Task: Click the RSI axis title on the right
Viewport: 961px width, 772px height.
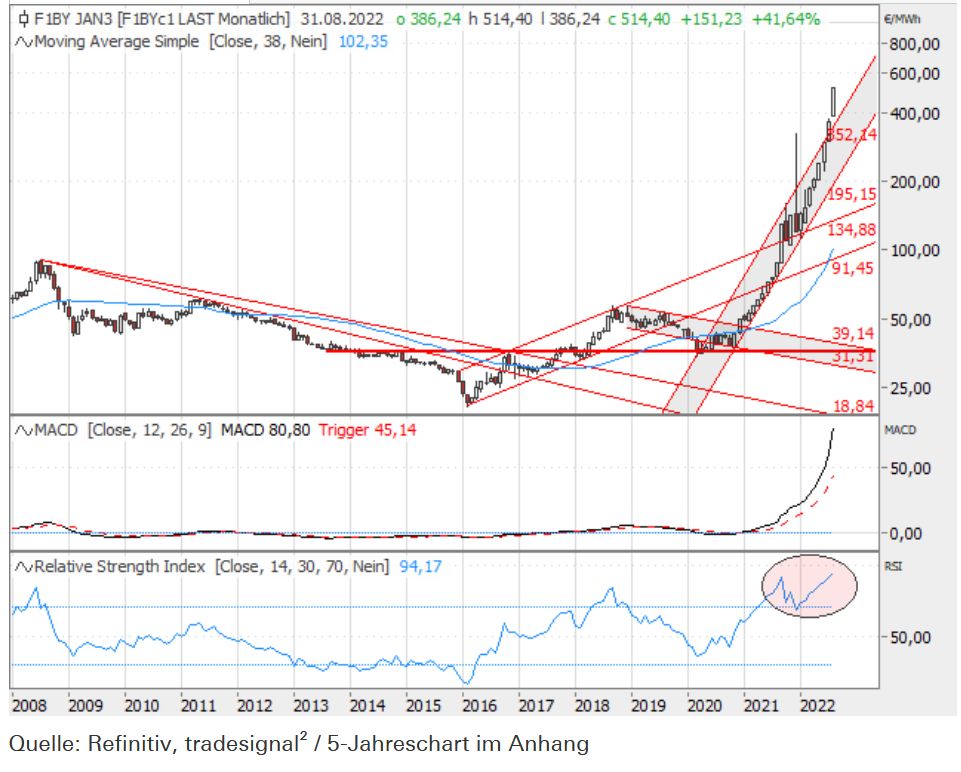Action: (x=893, y=566)
